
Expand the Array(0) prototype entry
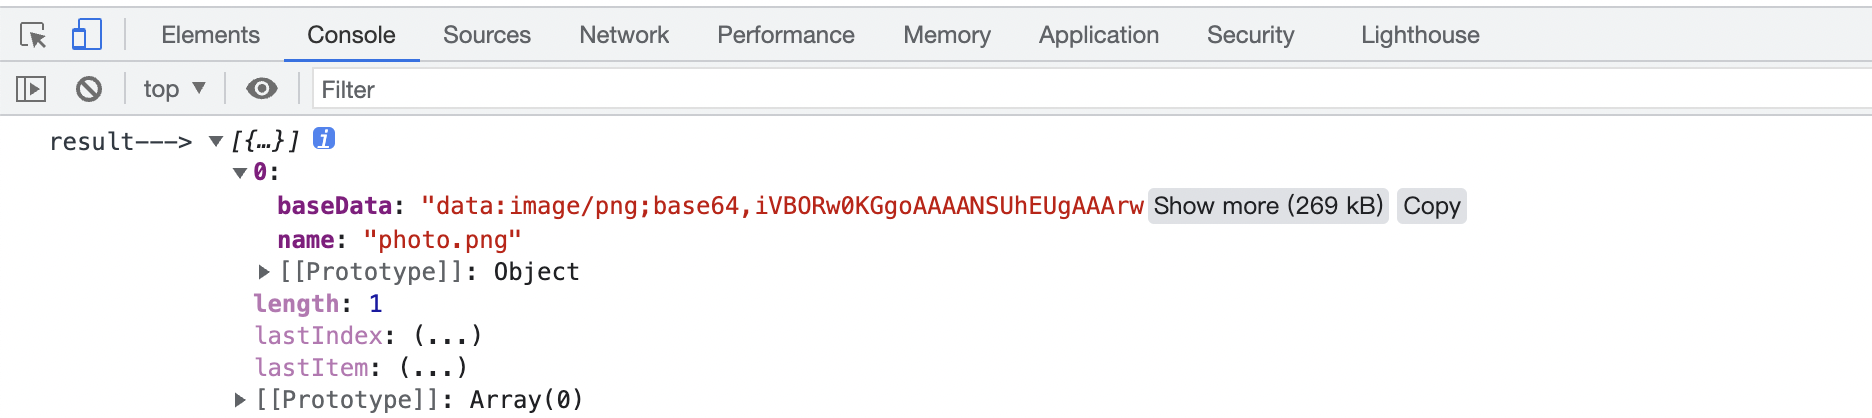[x=240, y=399]
